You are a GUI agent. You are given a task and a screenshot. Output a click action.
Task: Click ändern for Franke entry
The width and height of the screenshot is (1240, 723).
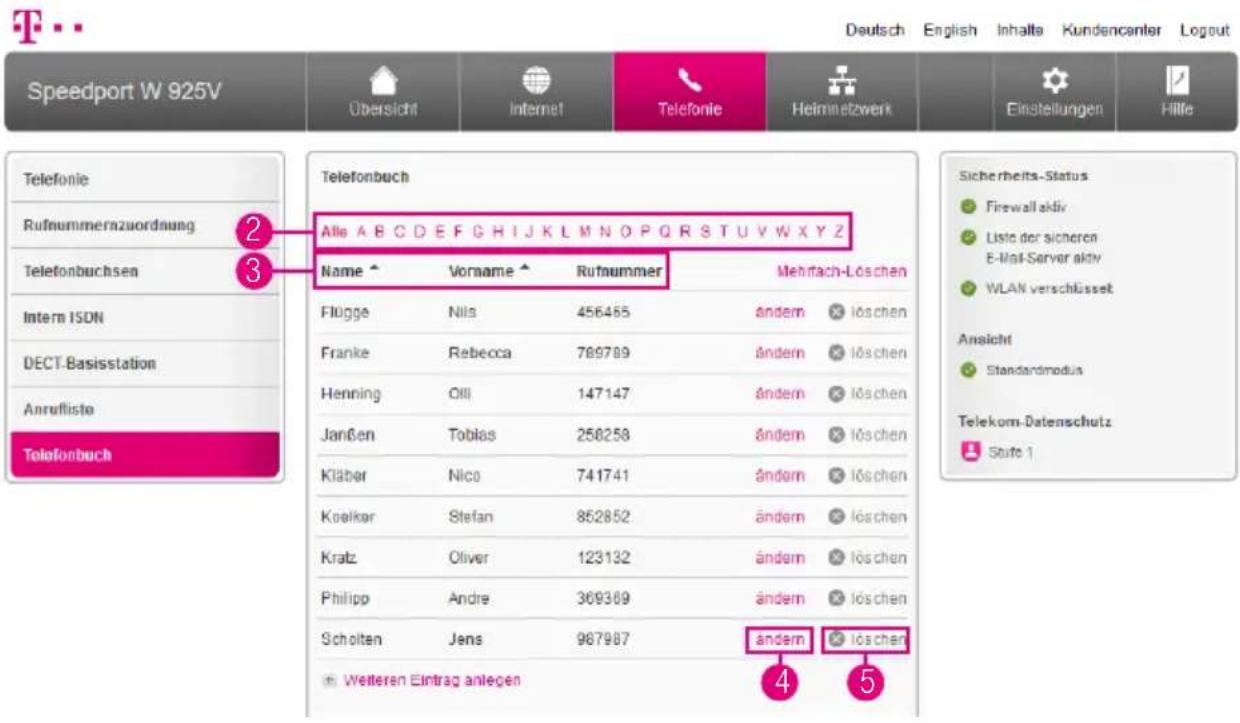(x=780, y=353)
